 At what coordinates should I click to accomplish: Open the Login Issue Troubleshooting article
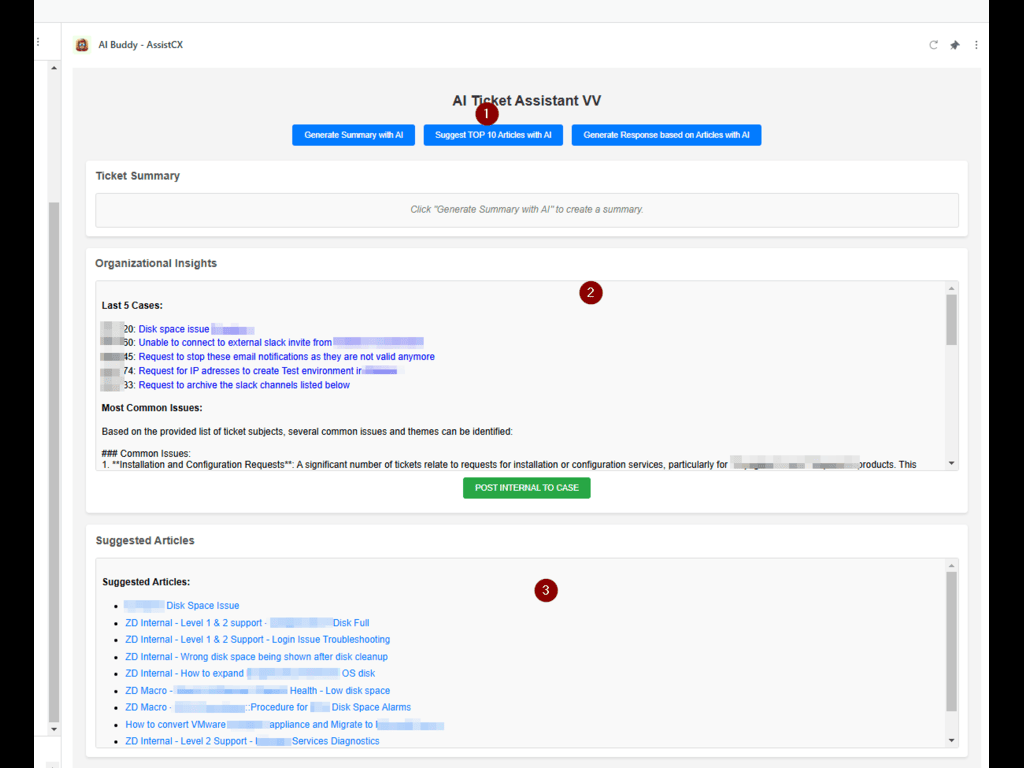pyautogui.click(x=257, y=640)
